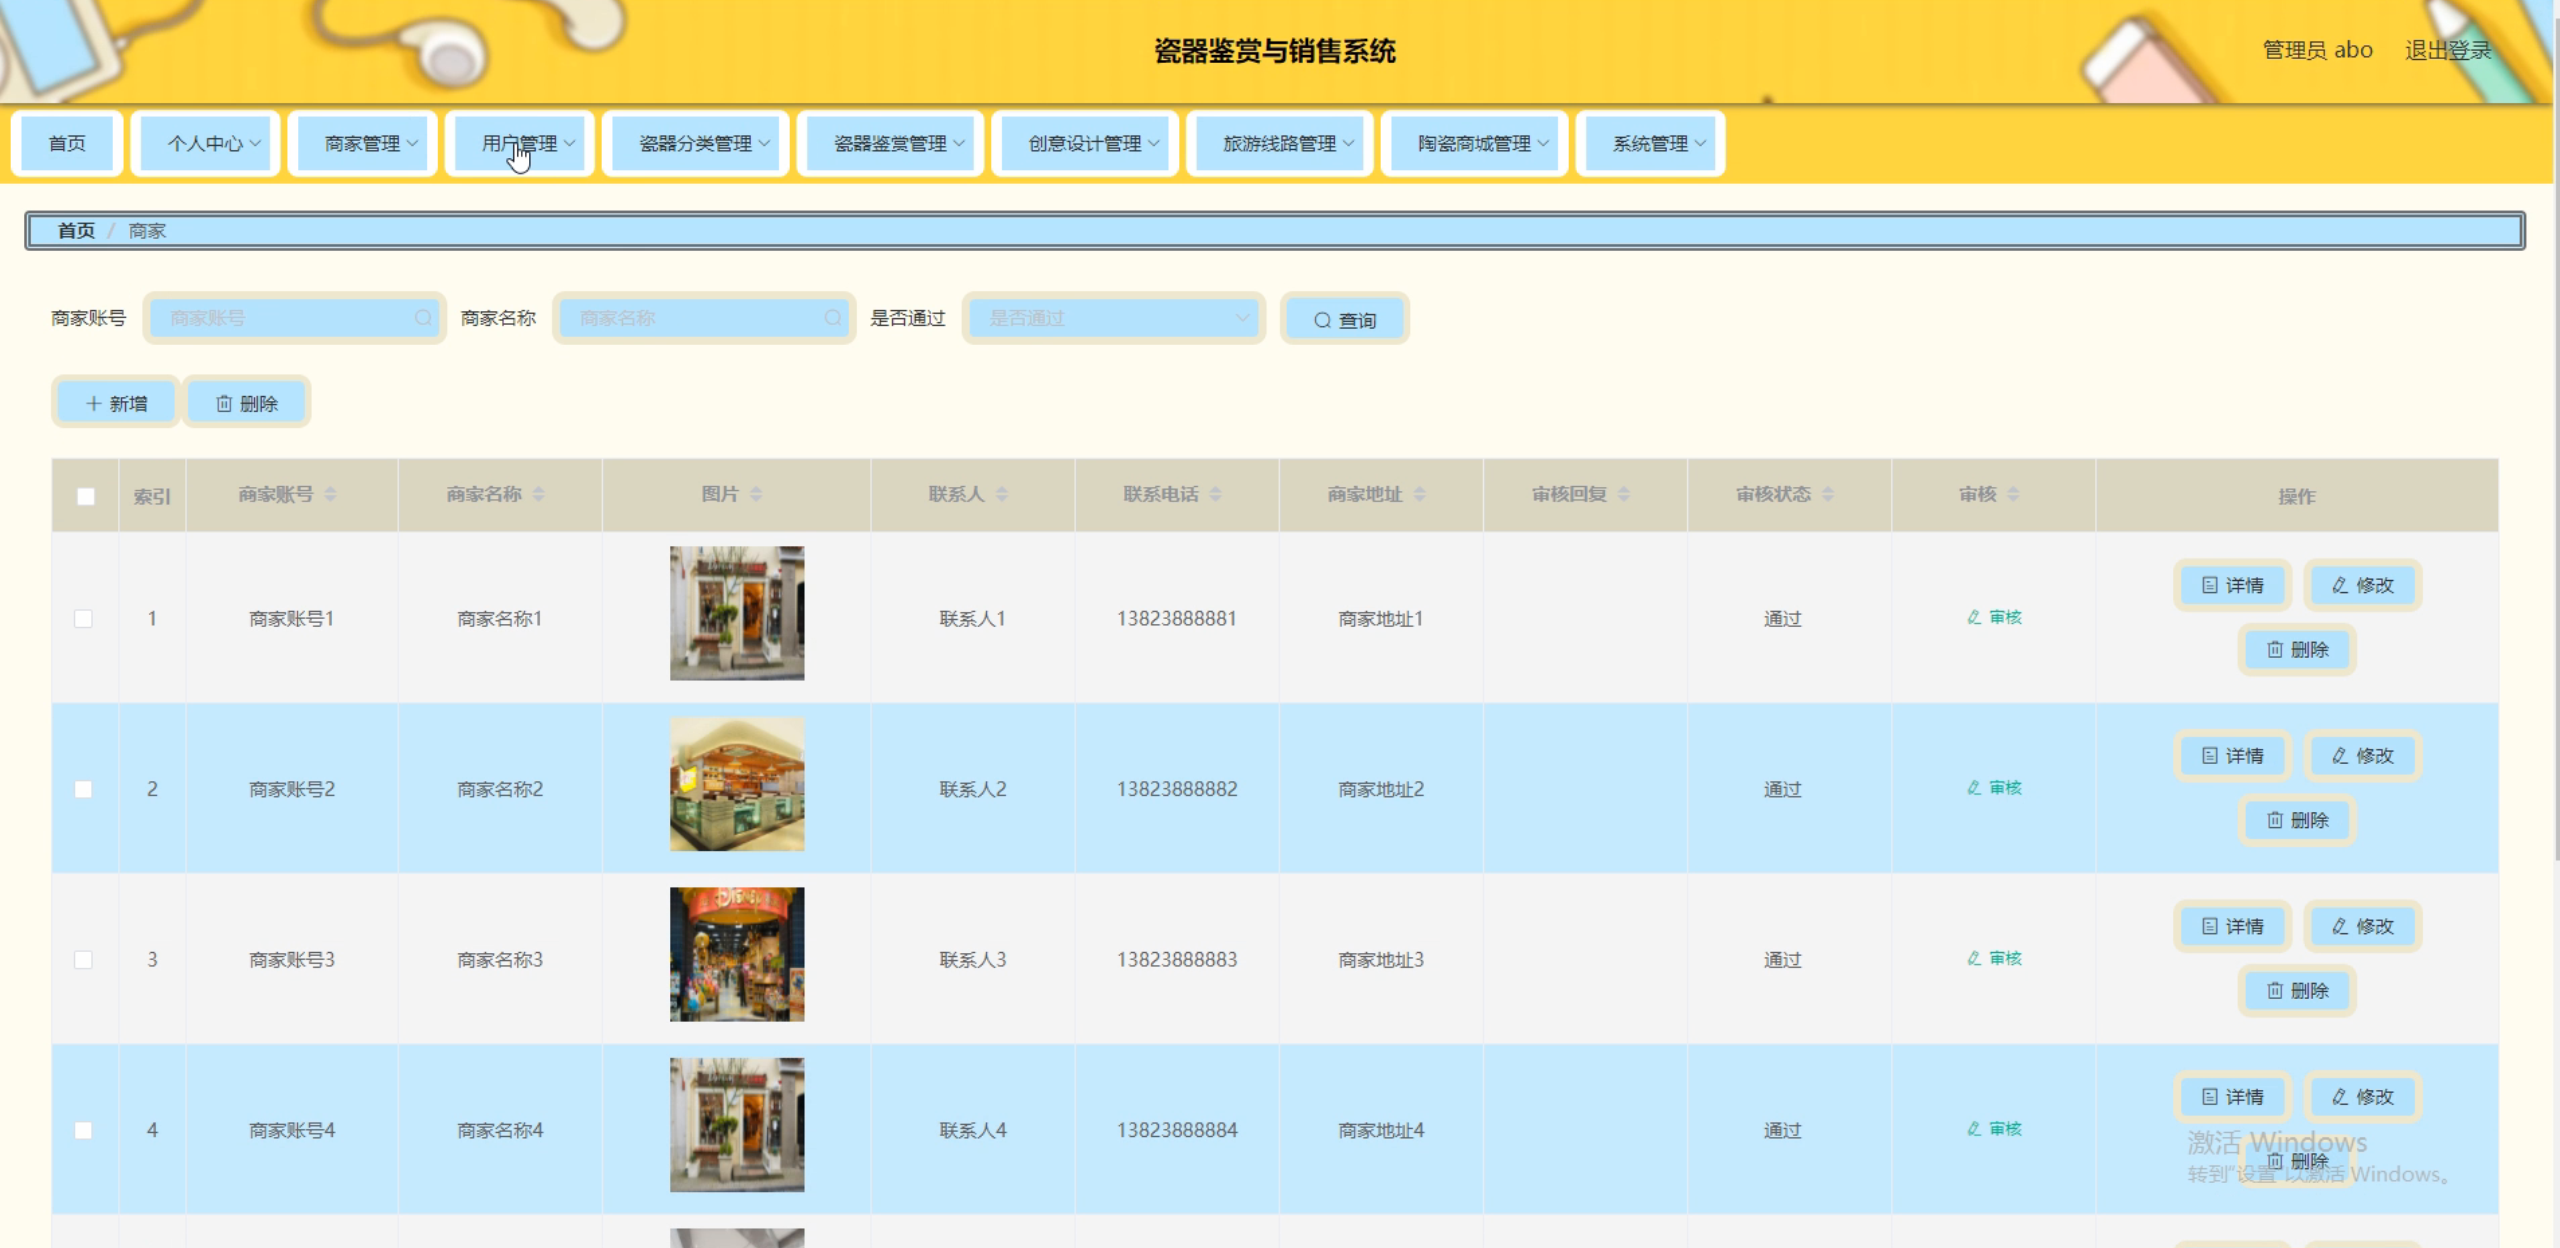
Task: Click the magnifier icon in 商家名称 field
Action: tap(832, 318)
